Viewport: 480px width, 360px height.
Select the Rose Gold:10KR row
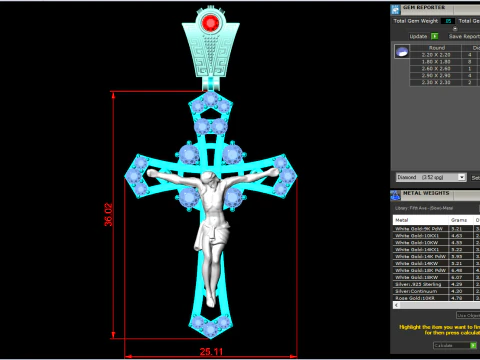437,298
